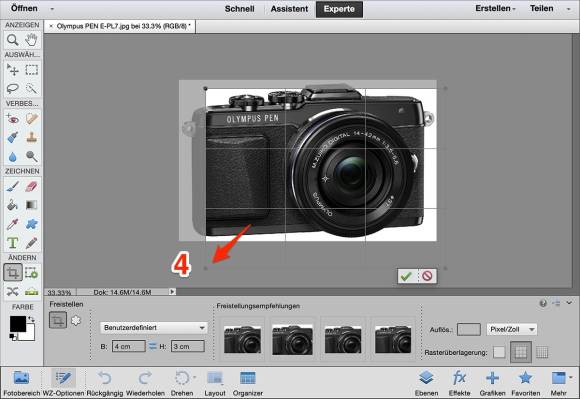Pick the Eraser tool
Screen dimensions: 580x399
point(31,186)
